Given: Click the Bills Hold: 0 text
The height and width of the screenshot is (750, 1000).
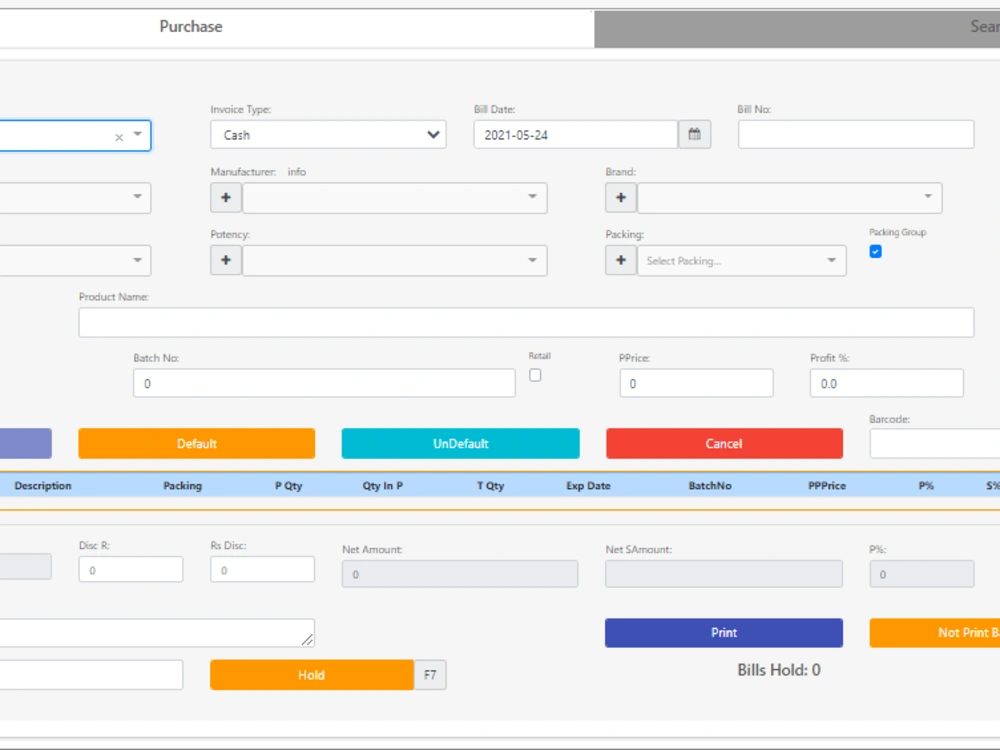Looking at the screenshot, I should click(x=779, y=670).
